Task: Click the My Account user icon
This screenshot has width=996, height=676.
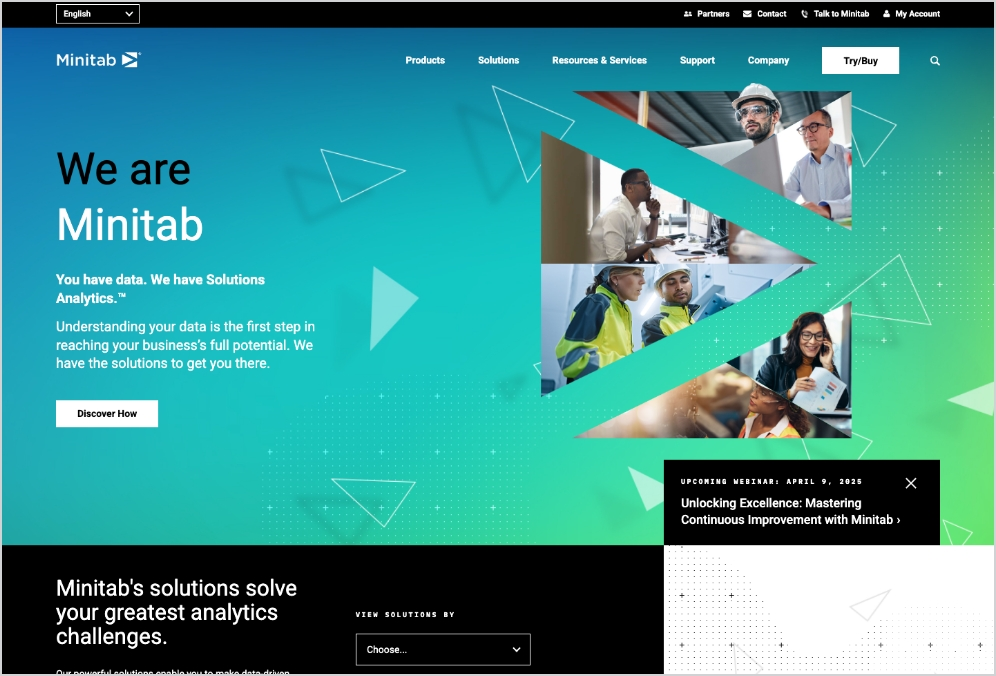Action: pos(886,13)
